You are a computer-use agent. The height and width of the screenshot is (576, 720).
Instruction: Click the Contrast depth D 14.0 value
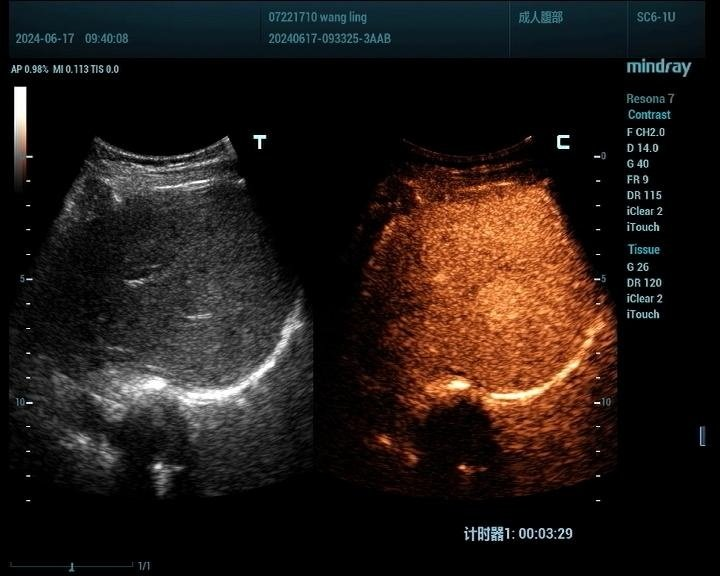click(x=642, y=148)
